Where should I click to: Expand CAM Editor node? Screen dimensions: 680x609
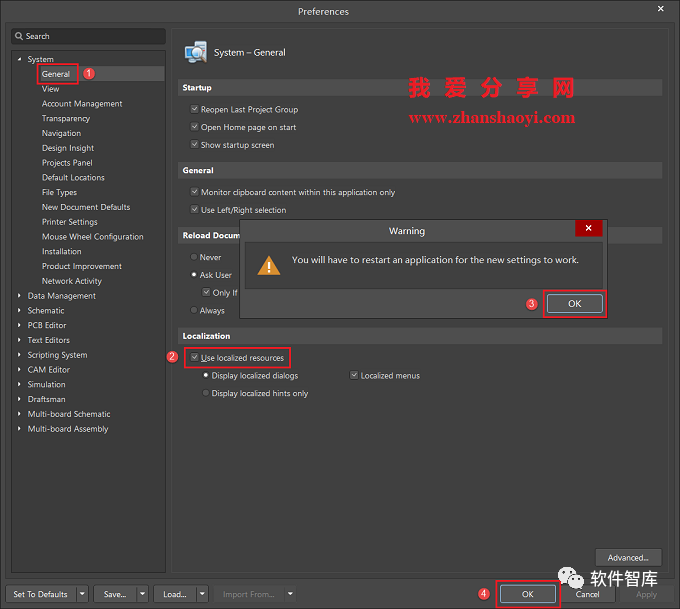[19, 370]
